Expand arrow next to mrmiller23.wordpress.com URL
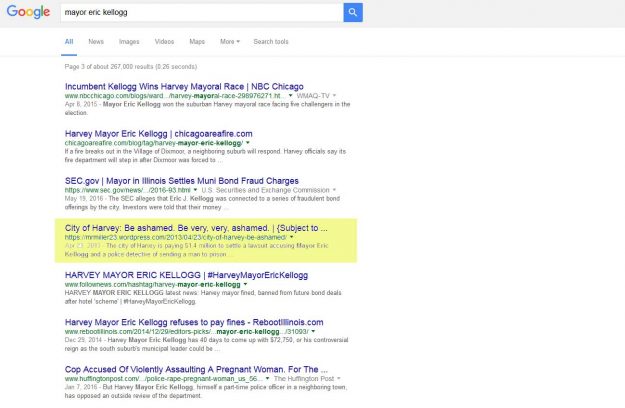The width and height of the screenshot is (625, 408). tap(291, 237)
